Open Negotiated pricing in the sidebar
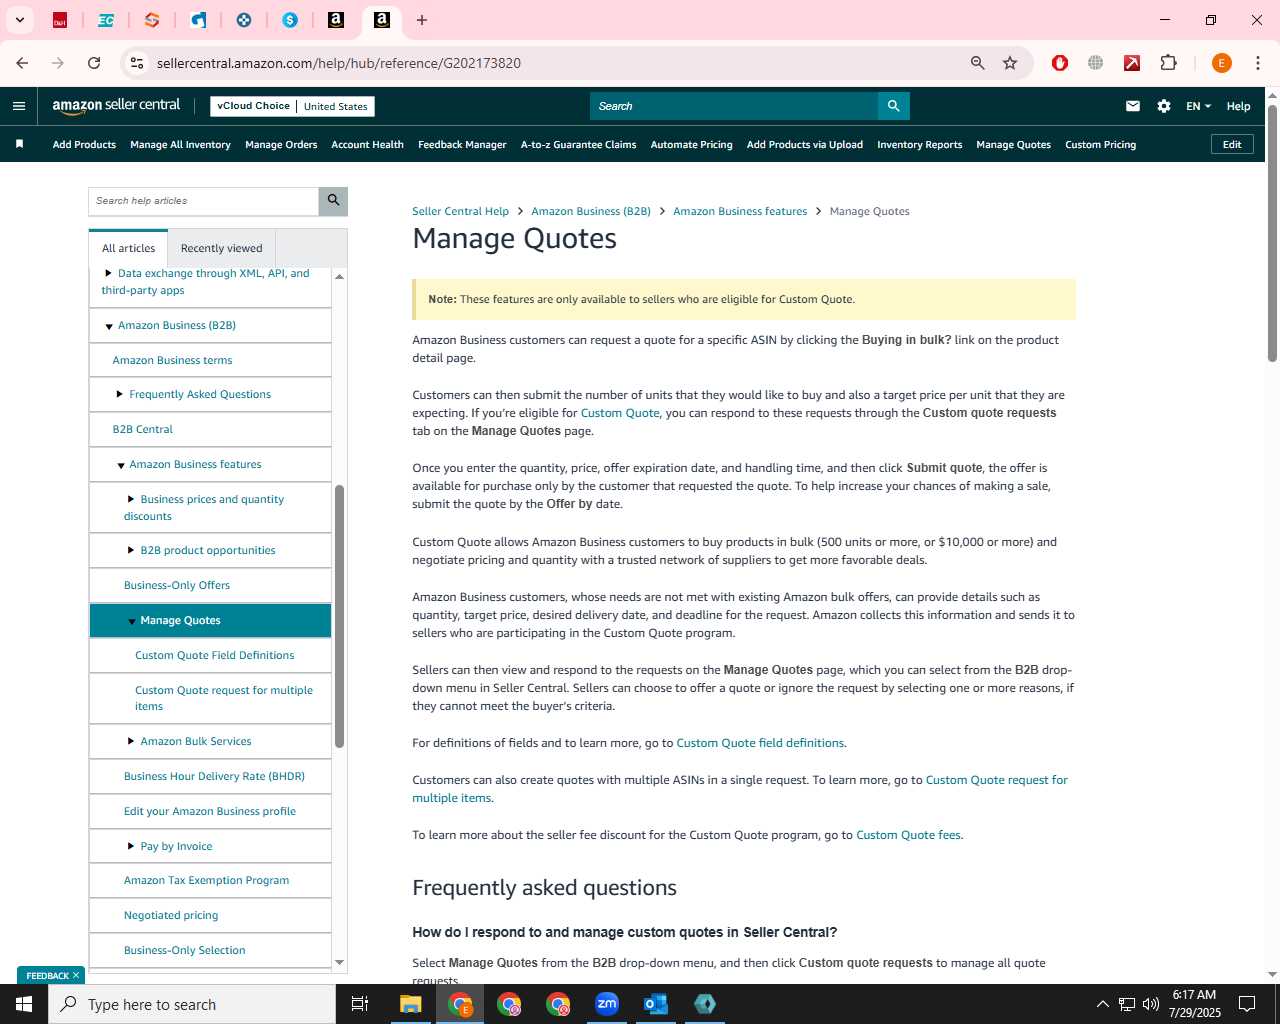 pyautogui.click(x=171, y=915)
